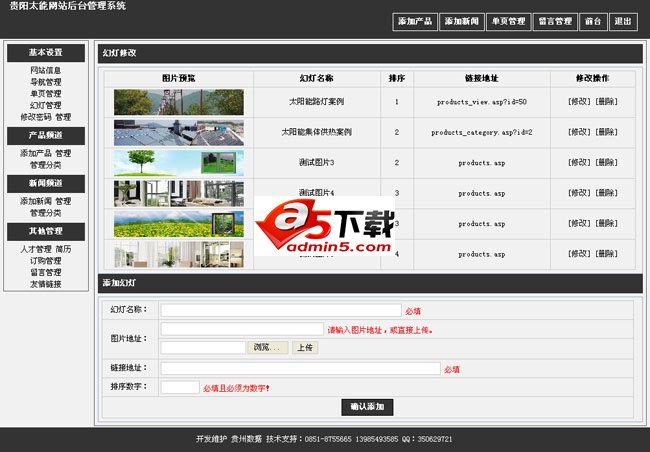Click [删除] for 太阳能集体供热案例
Image resolution: width=650 pixels, height=452 pixels.
[606, 132]
